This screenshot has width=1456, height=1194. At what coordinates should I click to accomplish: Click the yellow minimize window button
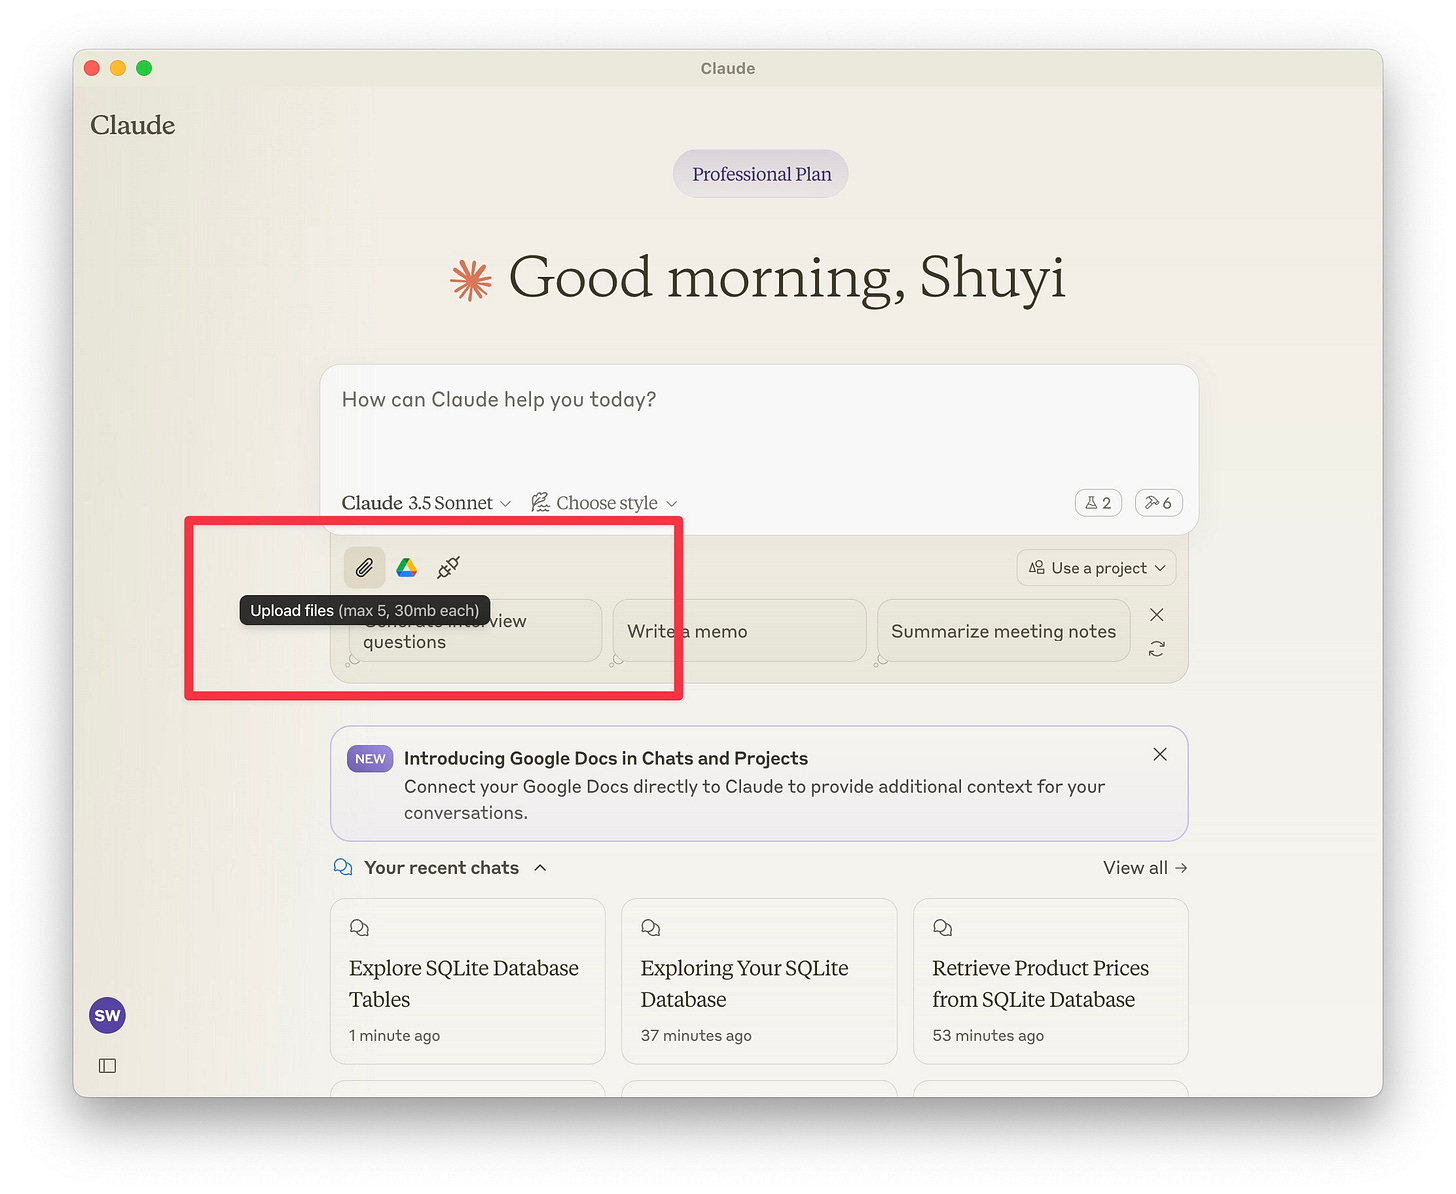pyautogui.click(x=118, y=68)
